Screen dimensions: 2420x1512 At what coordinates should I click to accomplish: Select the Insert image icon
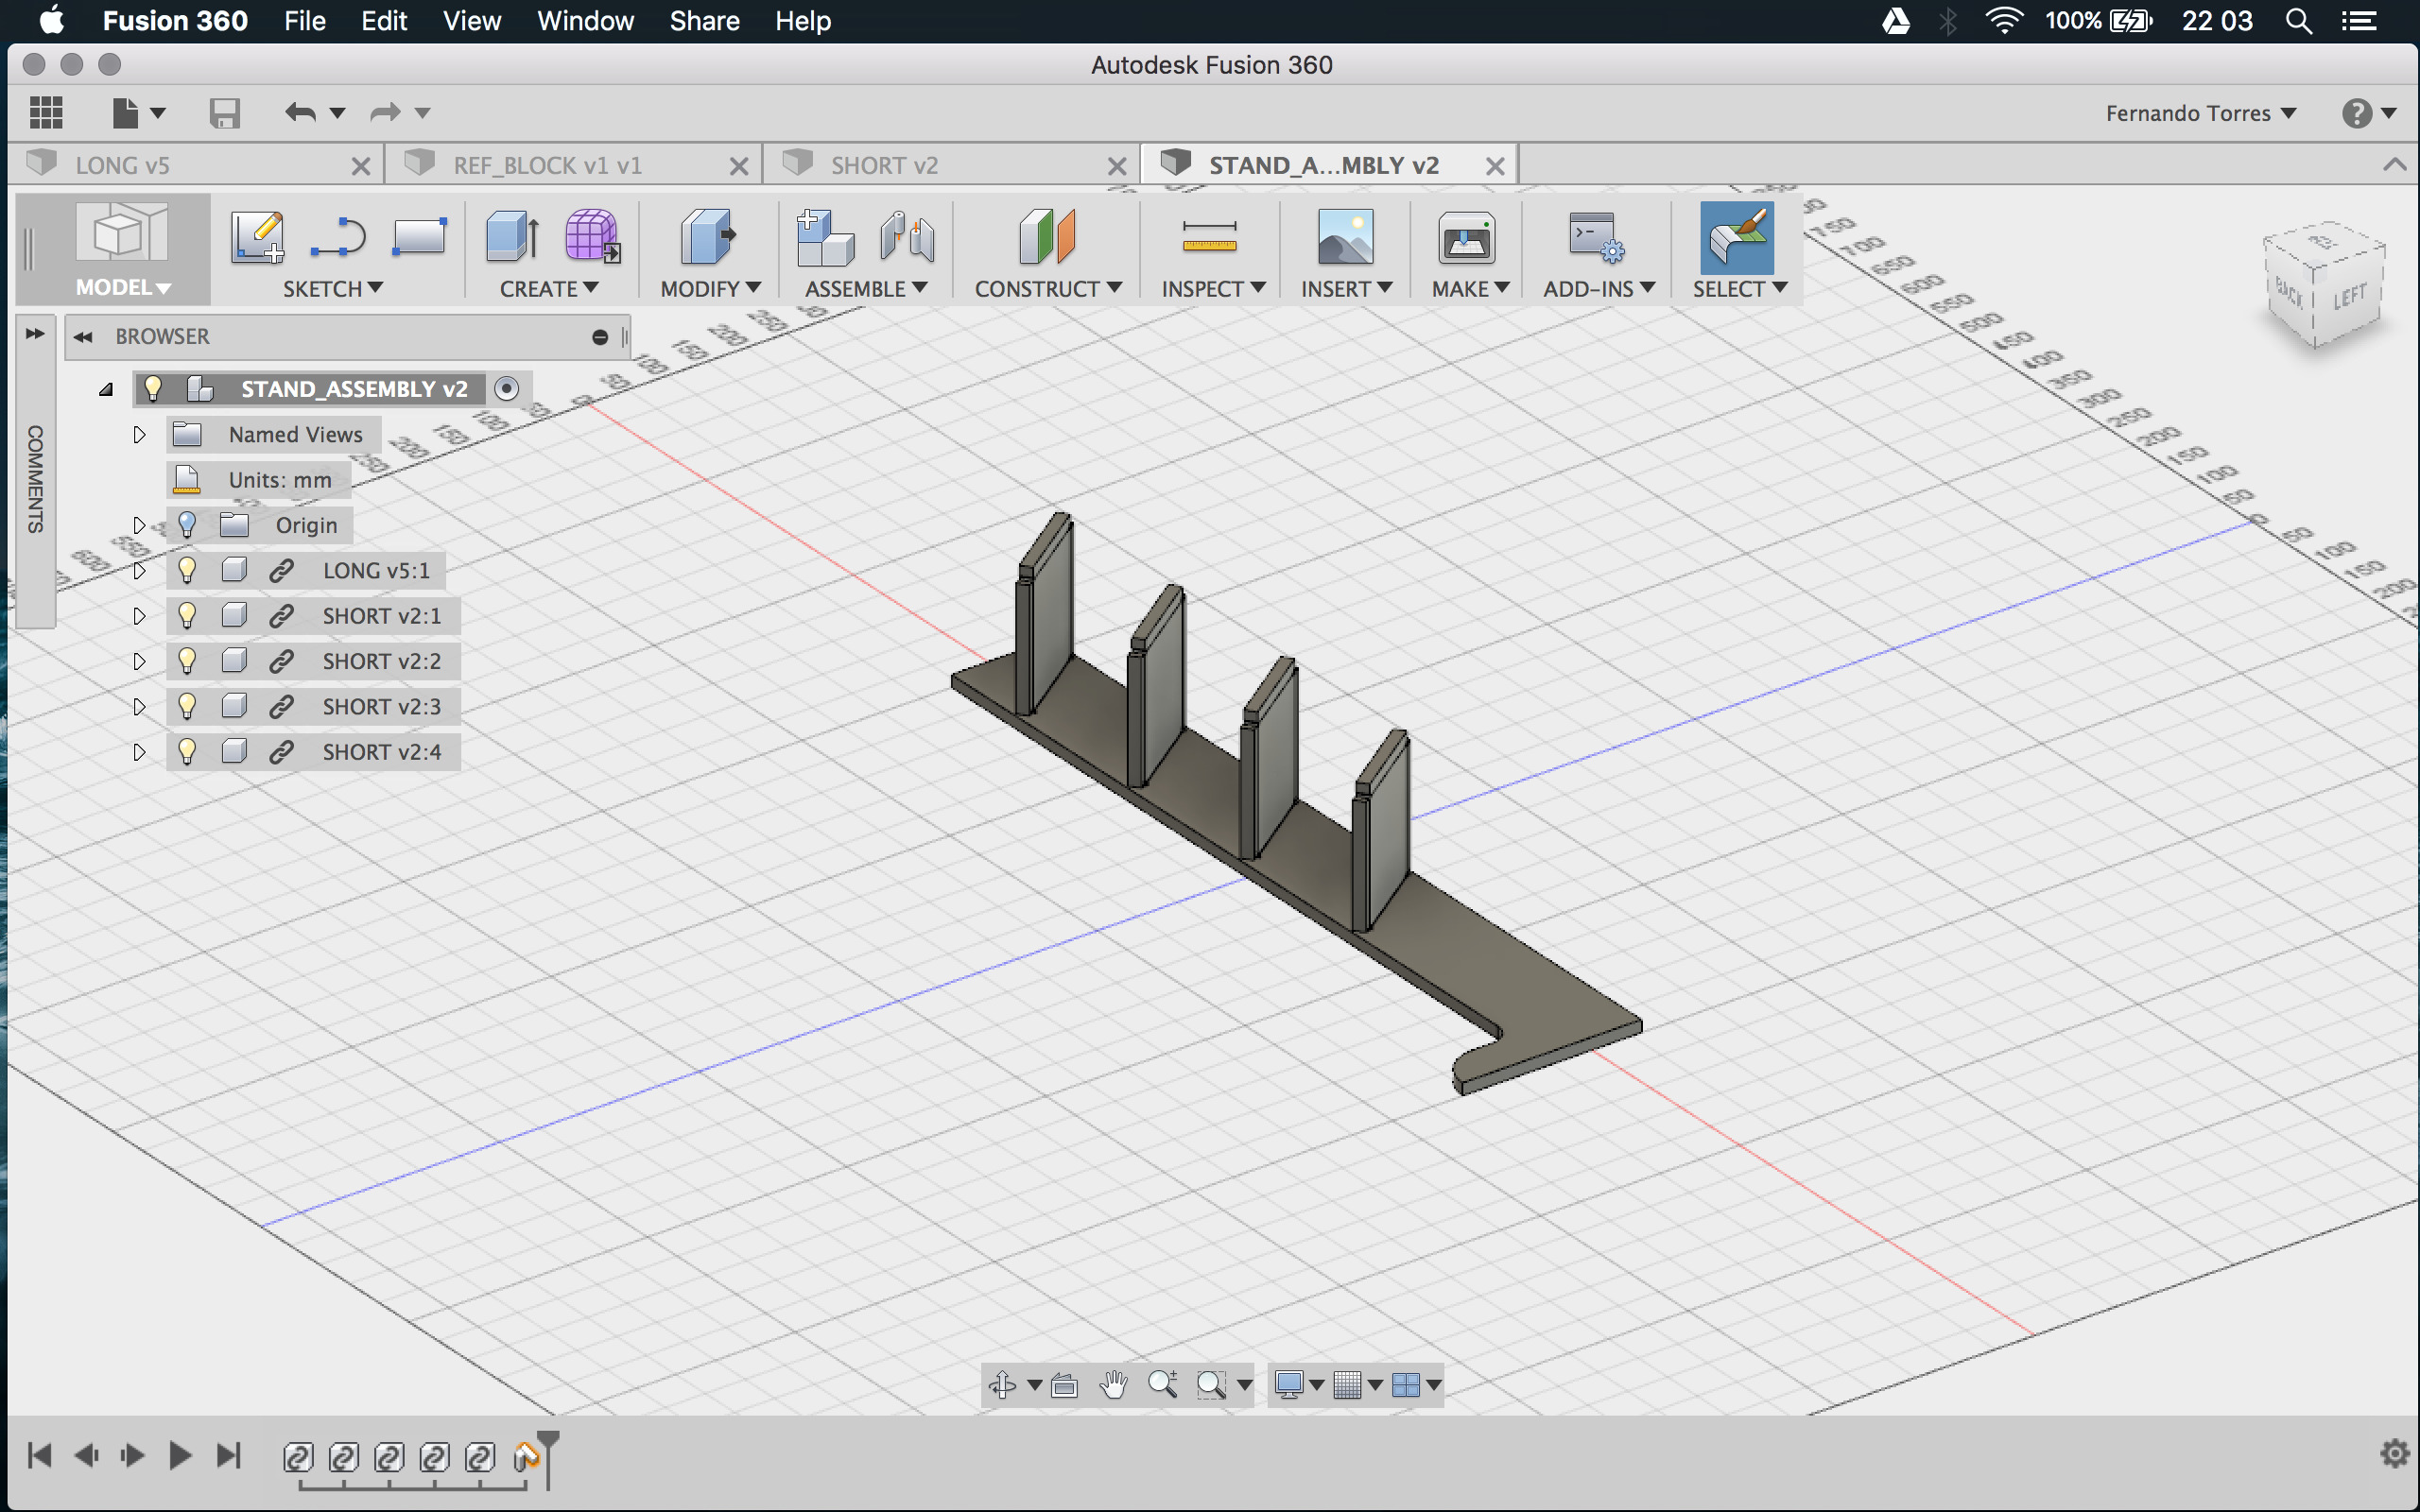[1346, 237]
